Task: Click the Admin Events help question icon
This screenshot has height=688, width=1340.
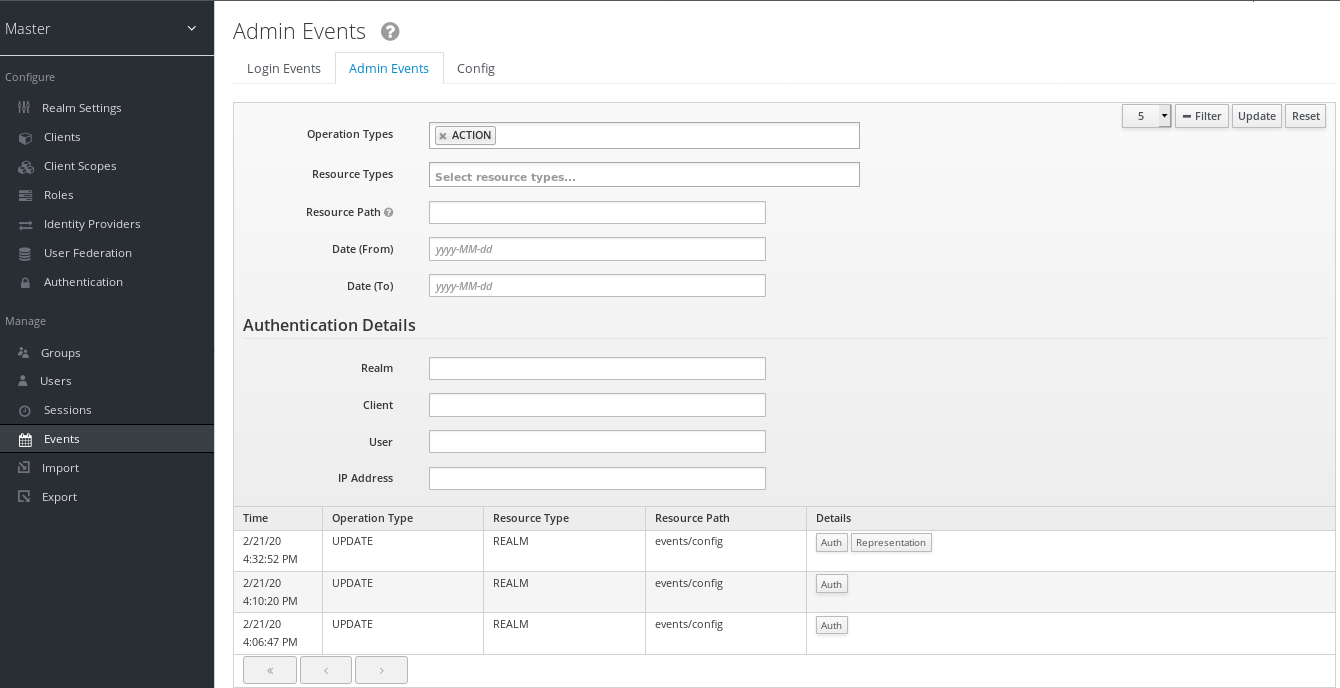Action: click(x=390, y=32)
